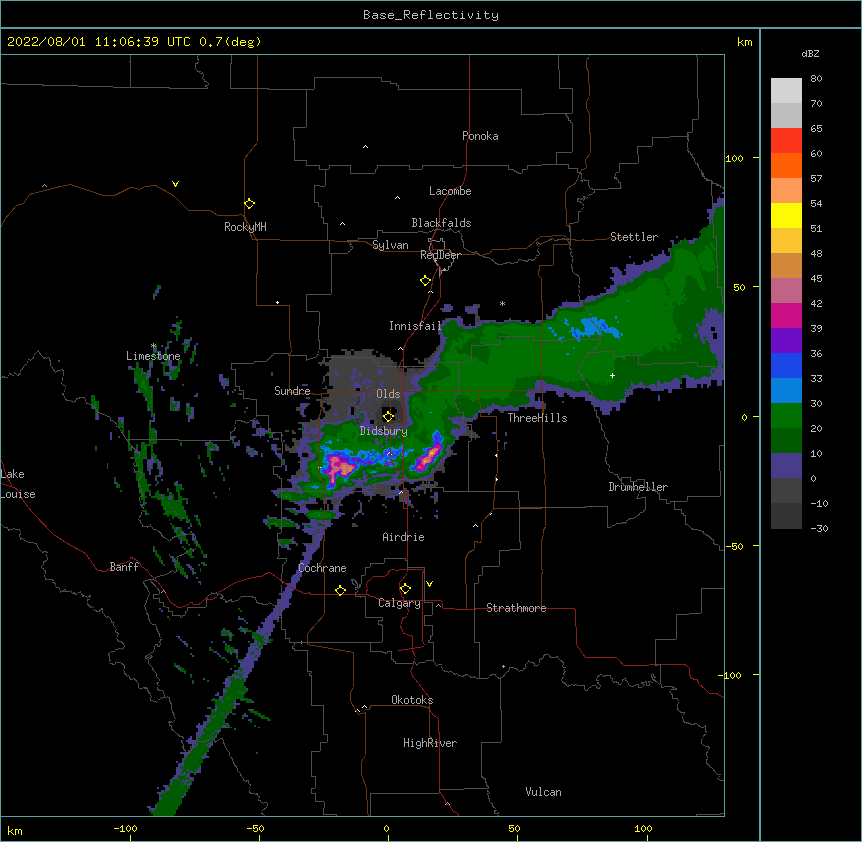This screenshot has width=862, height=842.
Task: Click the -50 tick on the right axis
Action: (x=734, y=546)
